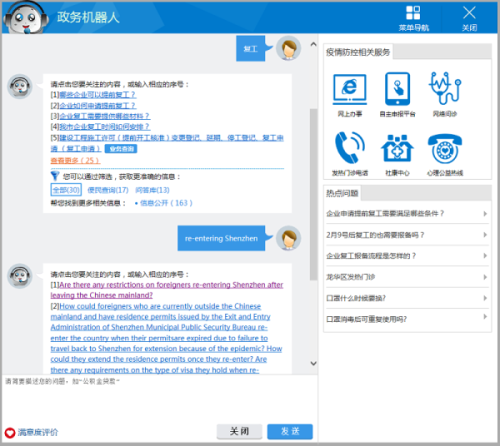
Task: Click the 关闭 button next to 发送
Action: pyautogui.click(x=239, y=432)
